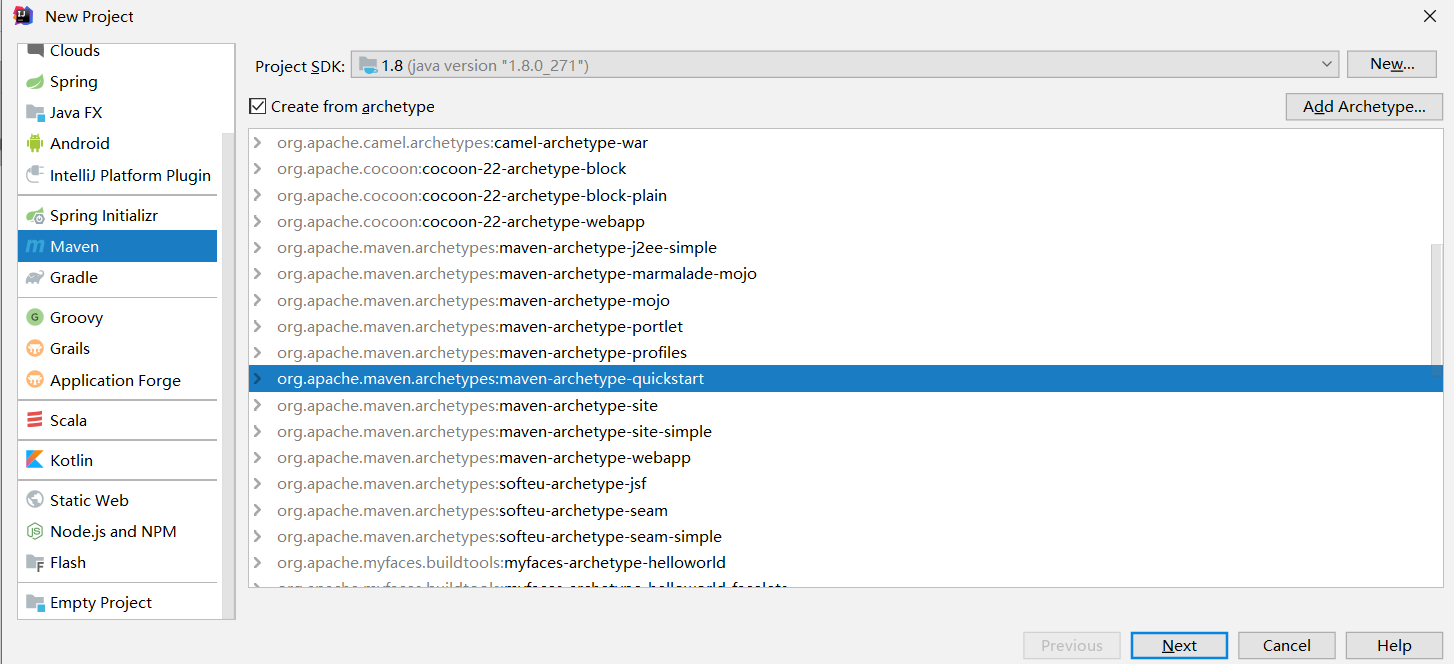1454x664 pixels.
Task: Select the IntelliJ Platform Plugin icon
Action: [34, 174]
